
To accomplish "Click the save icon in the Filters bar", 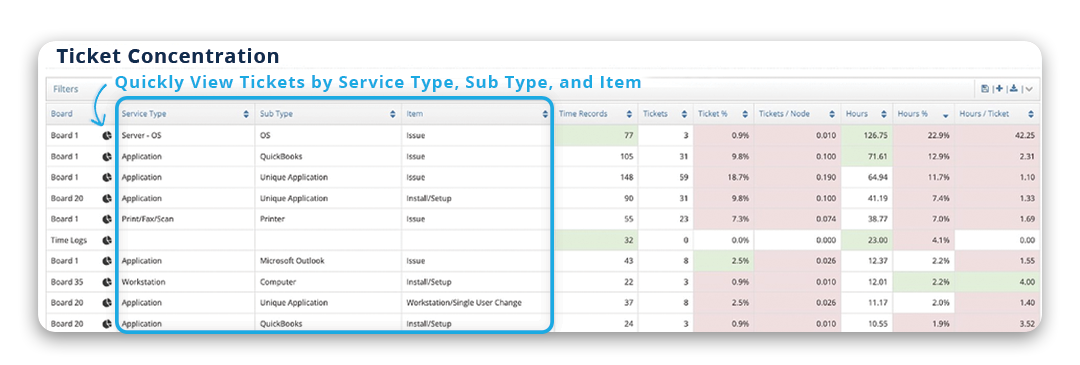I will click(985, 89).
